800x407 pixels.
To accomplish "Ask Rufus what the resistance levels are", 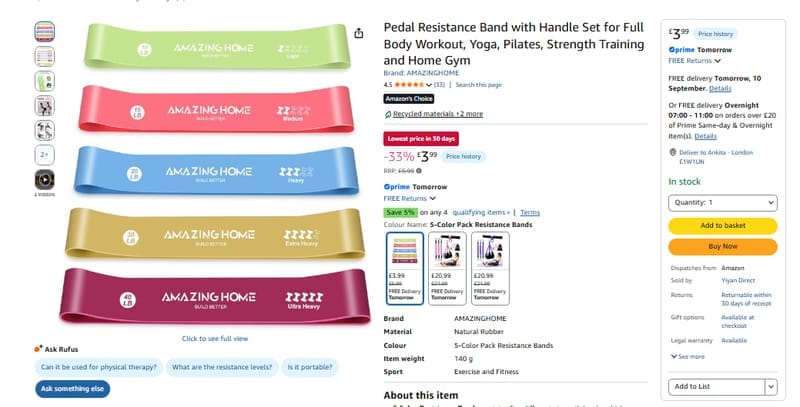I will coord(222,367).
